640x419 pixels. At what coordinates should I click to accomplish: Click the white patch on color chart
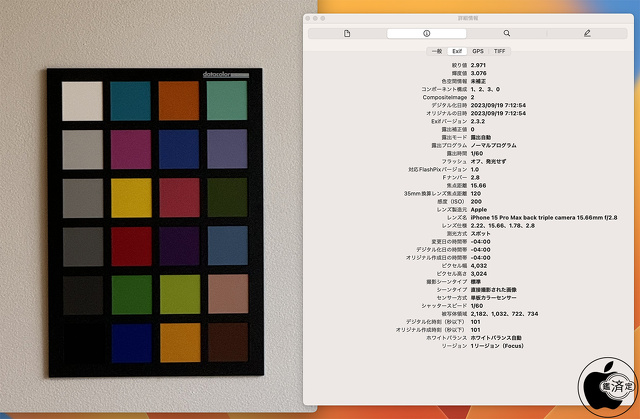(x=82, y=100)
